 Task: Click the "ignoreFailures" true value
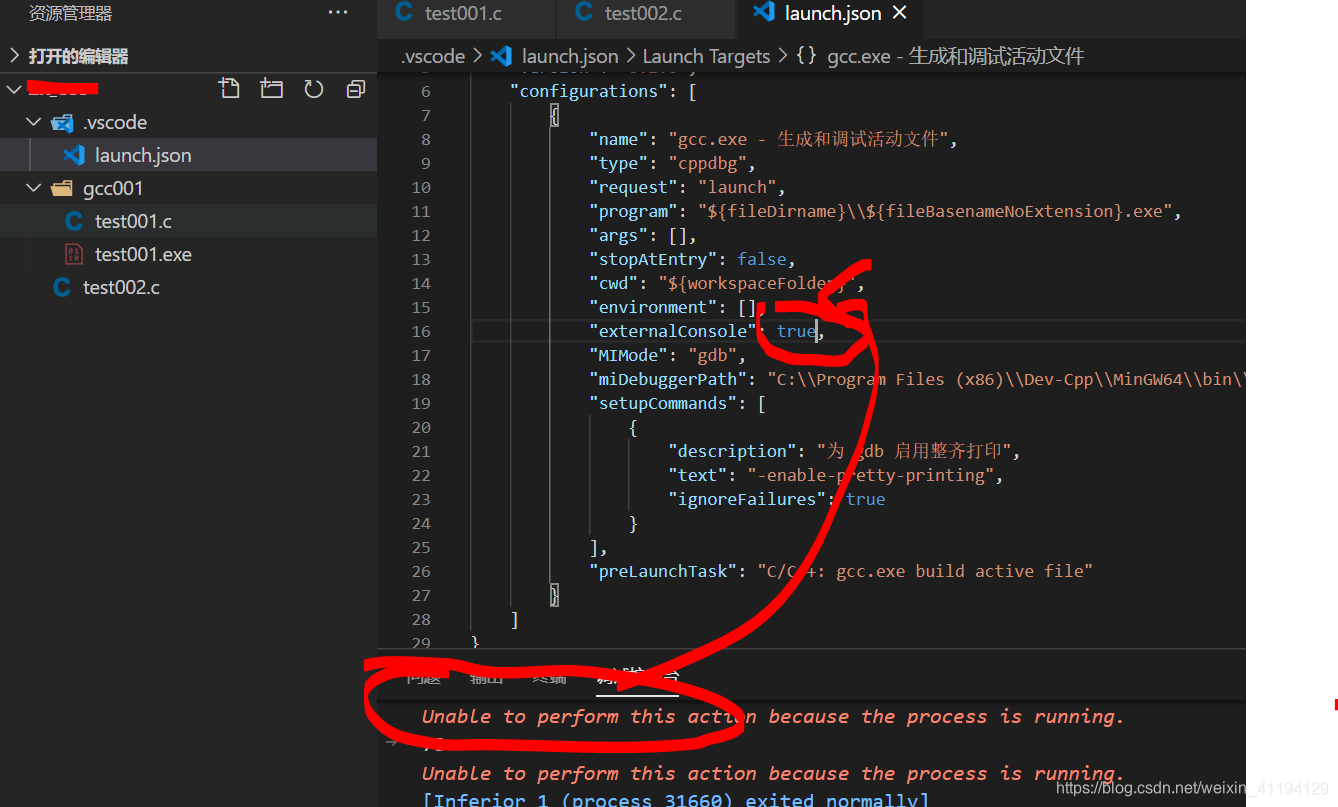[866, 499]
